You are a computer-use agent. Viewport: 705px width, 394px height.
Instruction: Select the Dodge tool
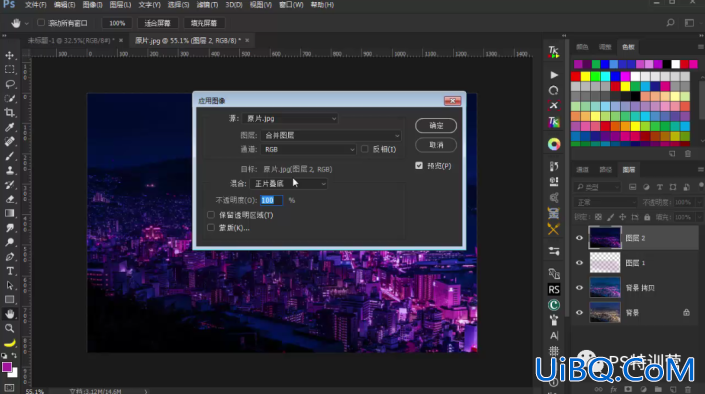pos(9,242)
